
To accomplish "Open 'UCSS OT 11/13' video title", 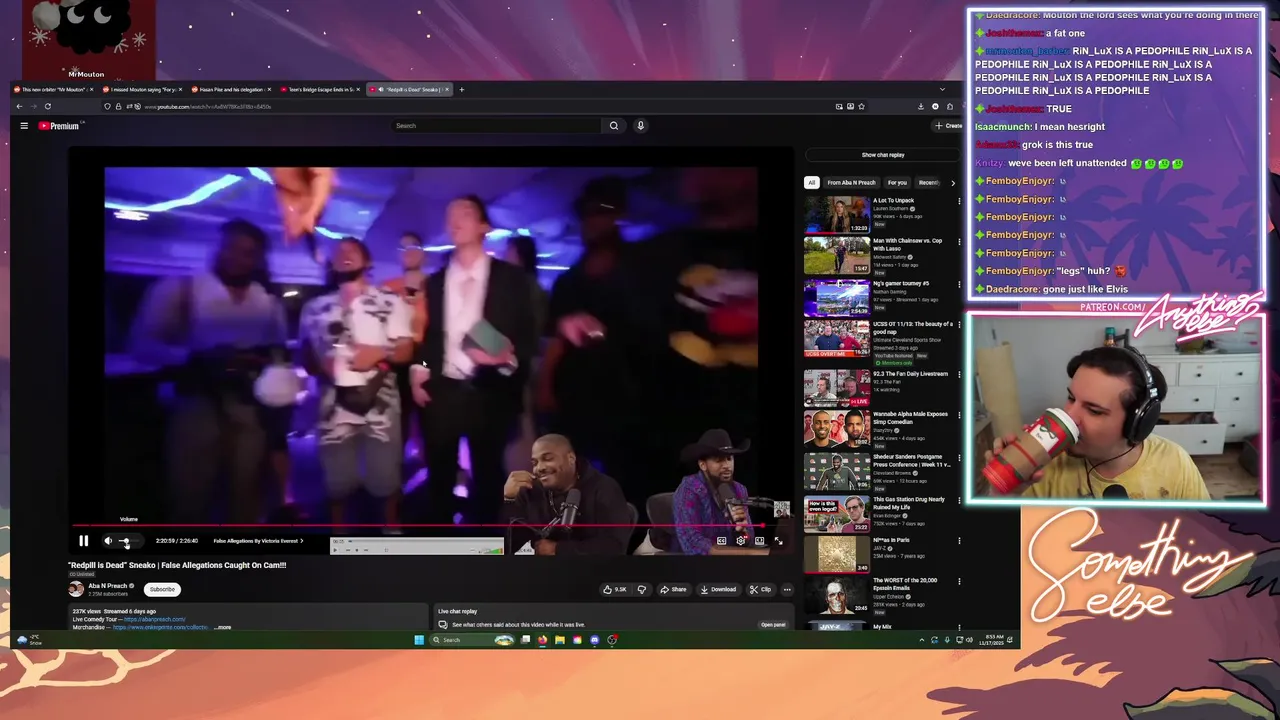I will 913,328.
